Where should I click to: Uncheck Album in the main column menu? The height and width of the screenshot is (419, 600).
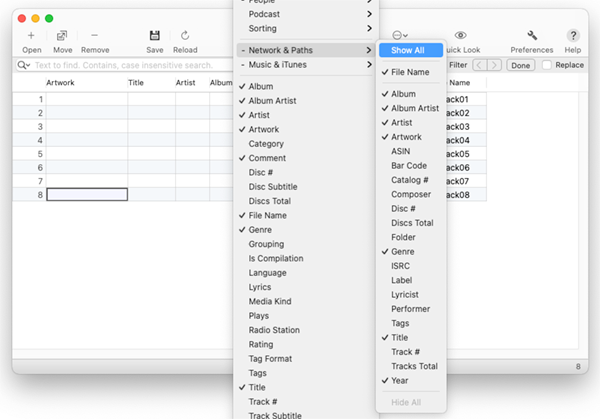pos(306,86)
